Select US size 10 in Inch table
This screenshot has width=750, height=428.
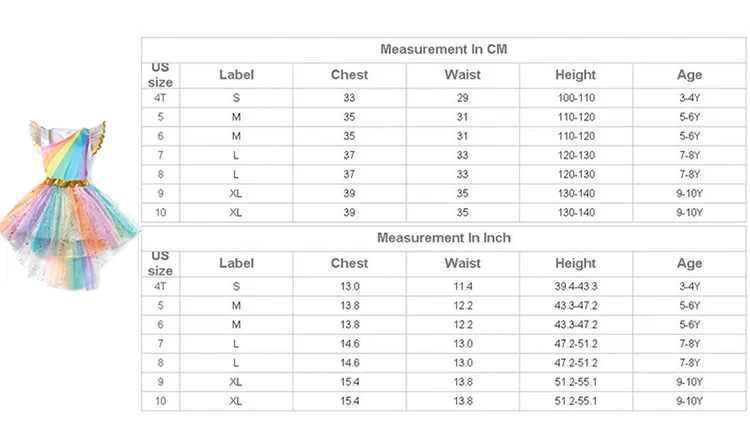(160, 401)
